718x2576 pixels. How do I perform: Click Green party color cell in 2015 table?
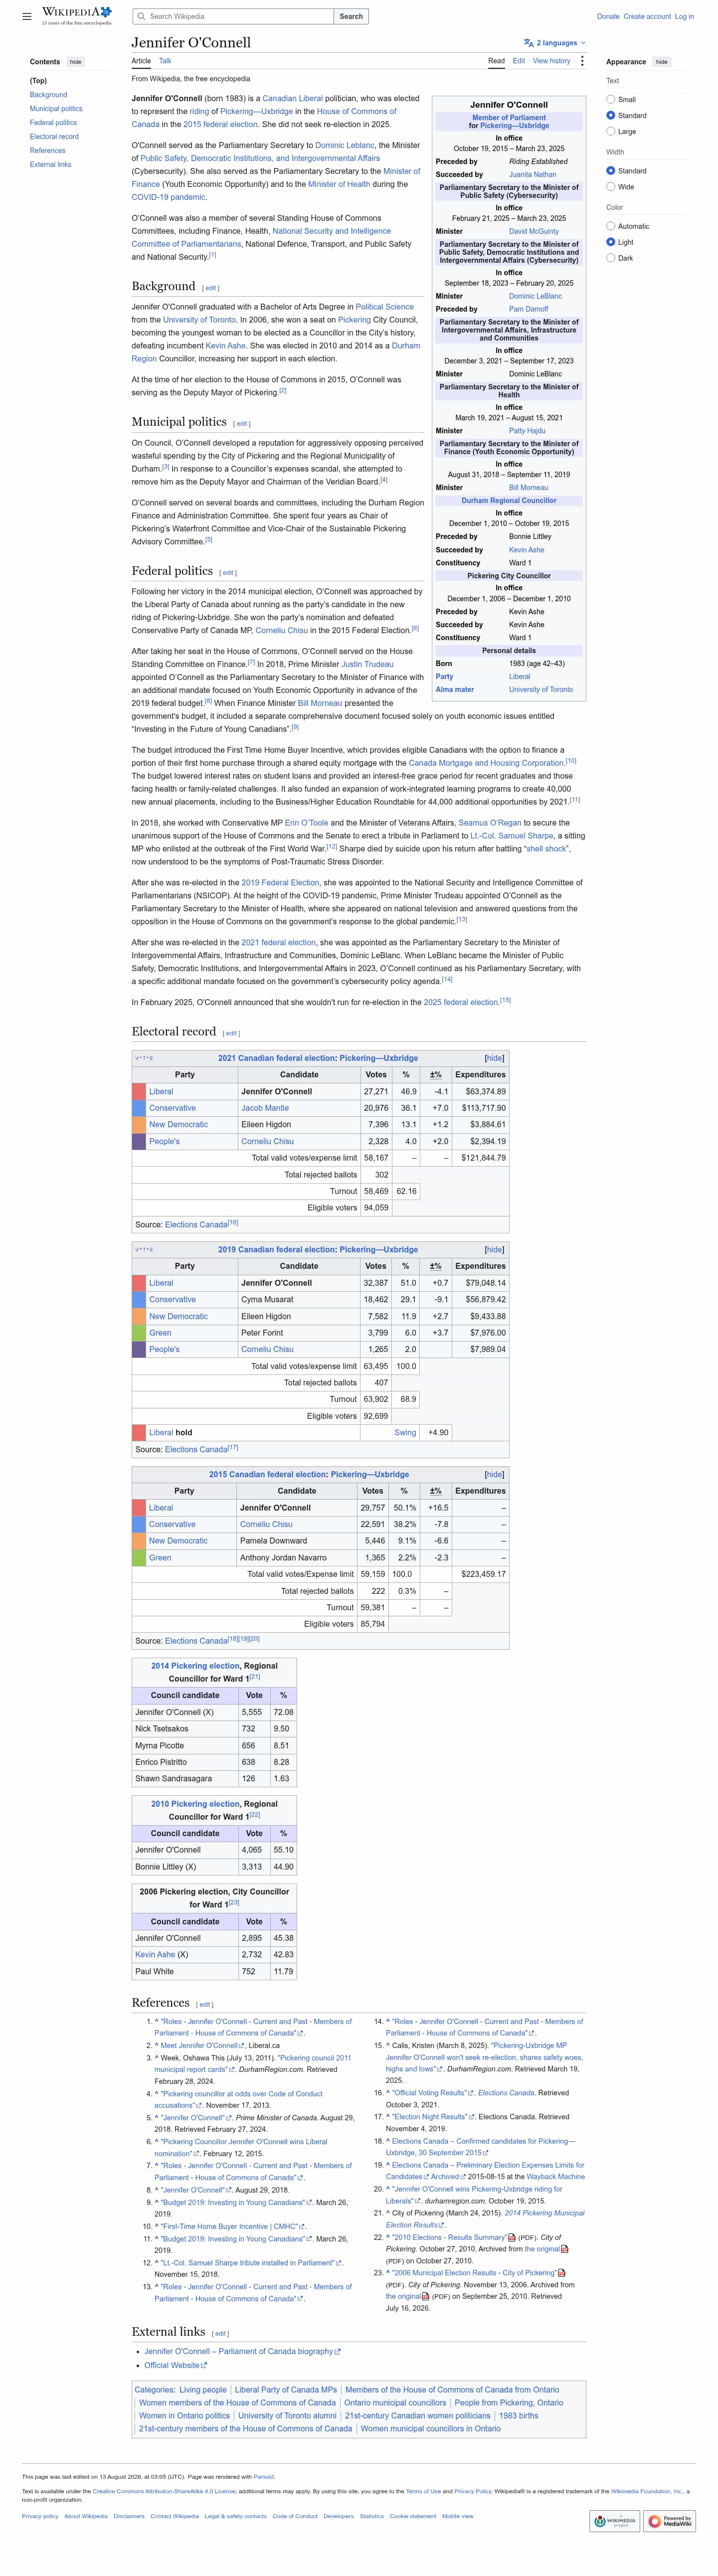[x=139, y=1557]
